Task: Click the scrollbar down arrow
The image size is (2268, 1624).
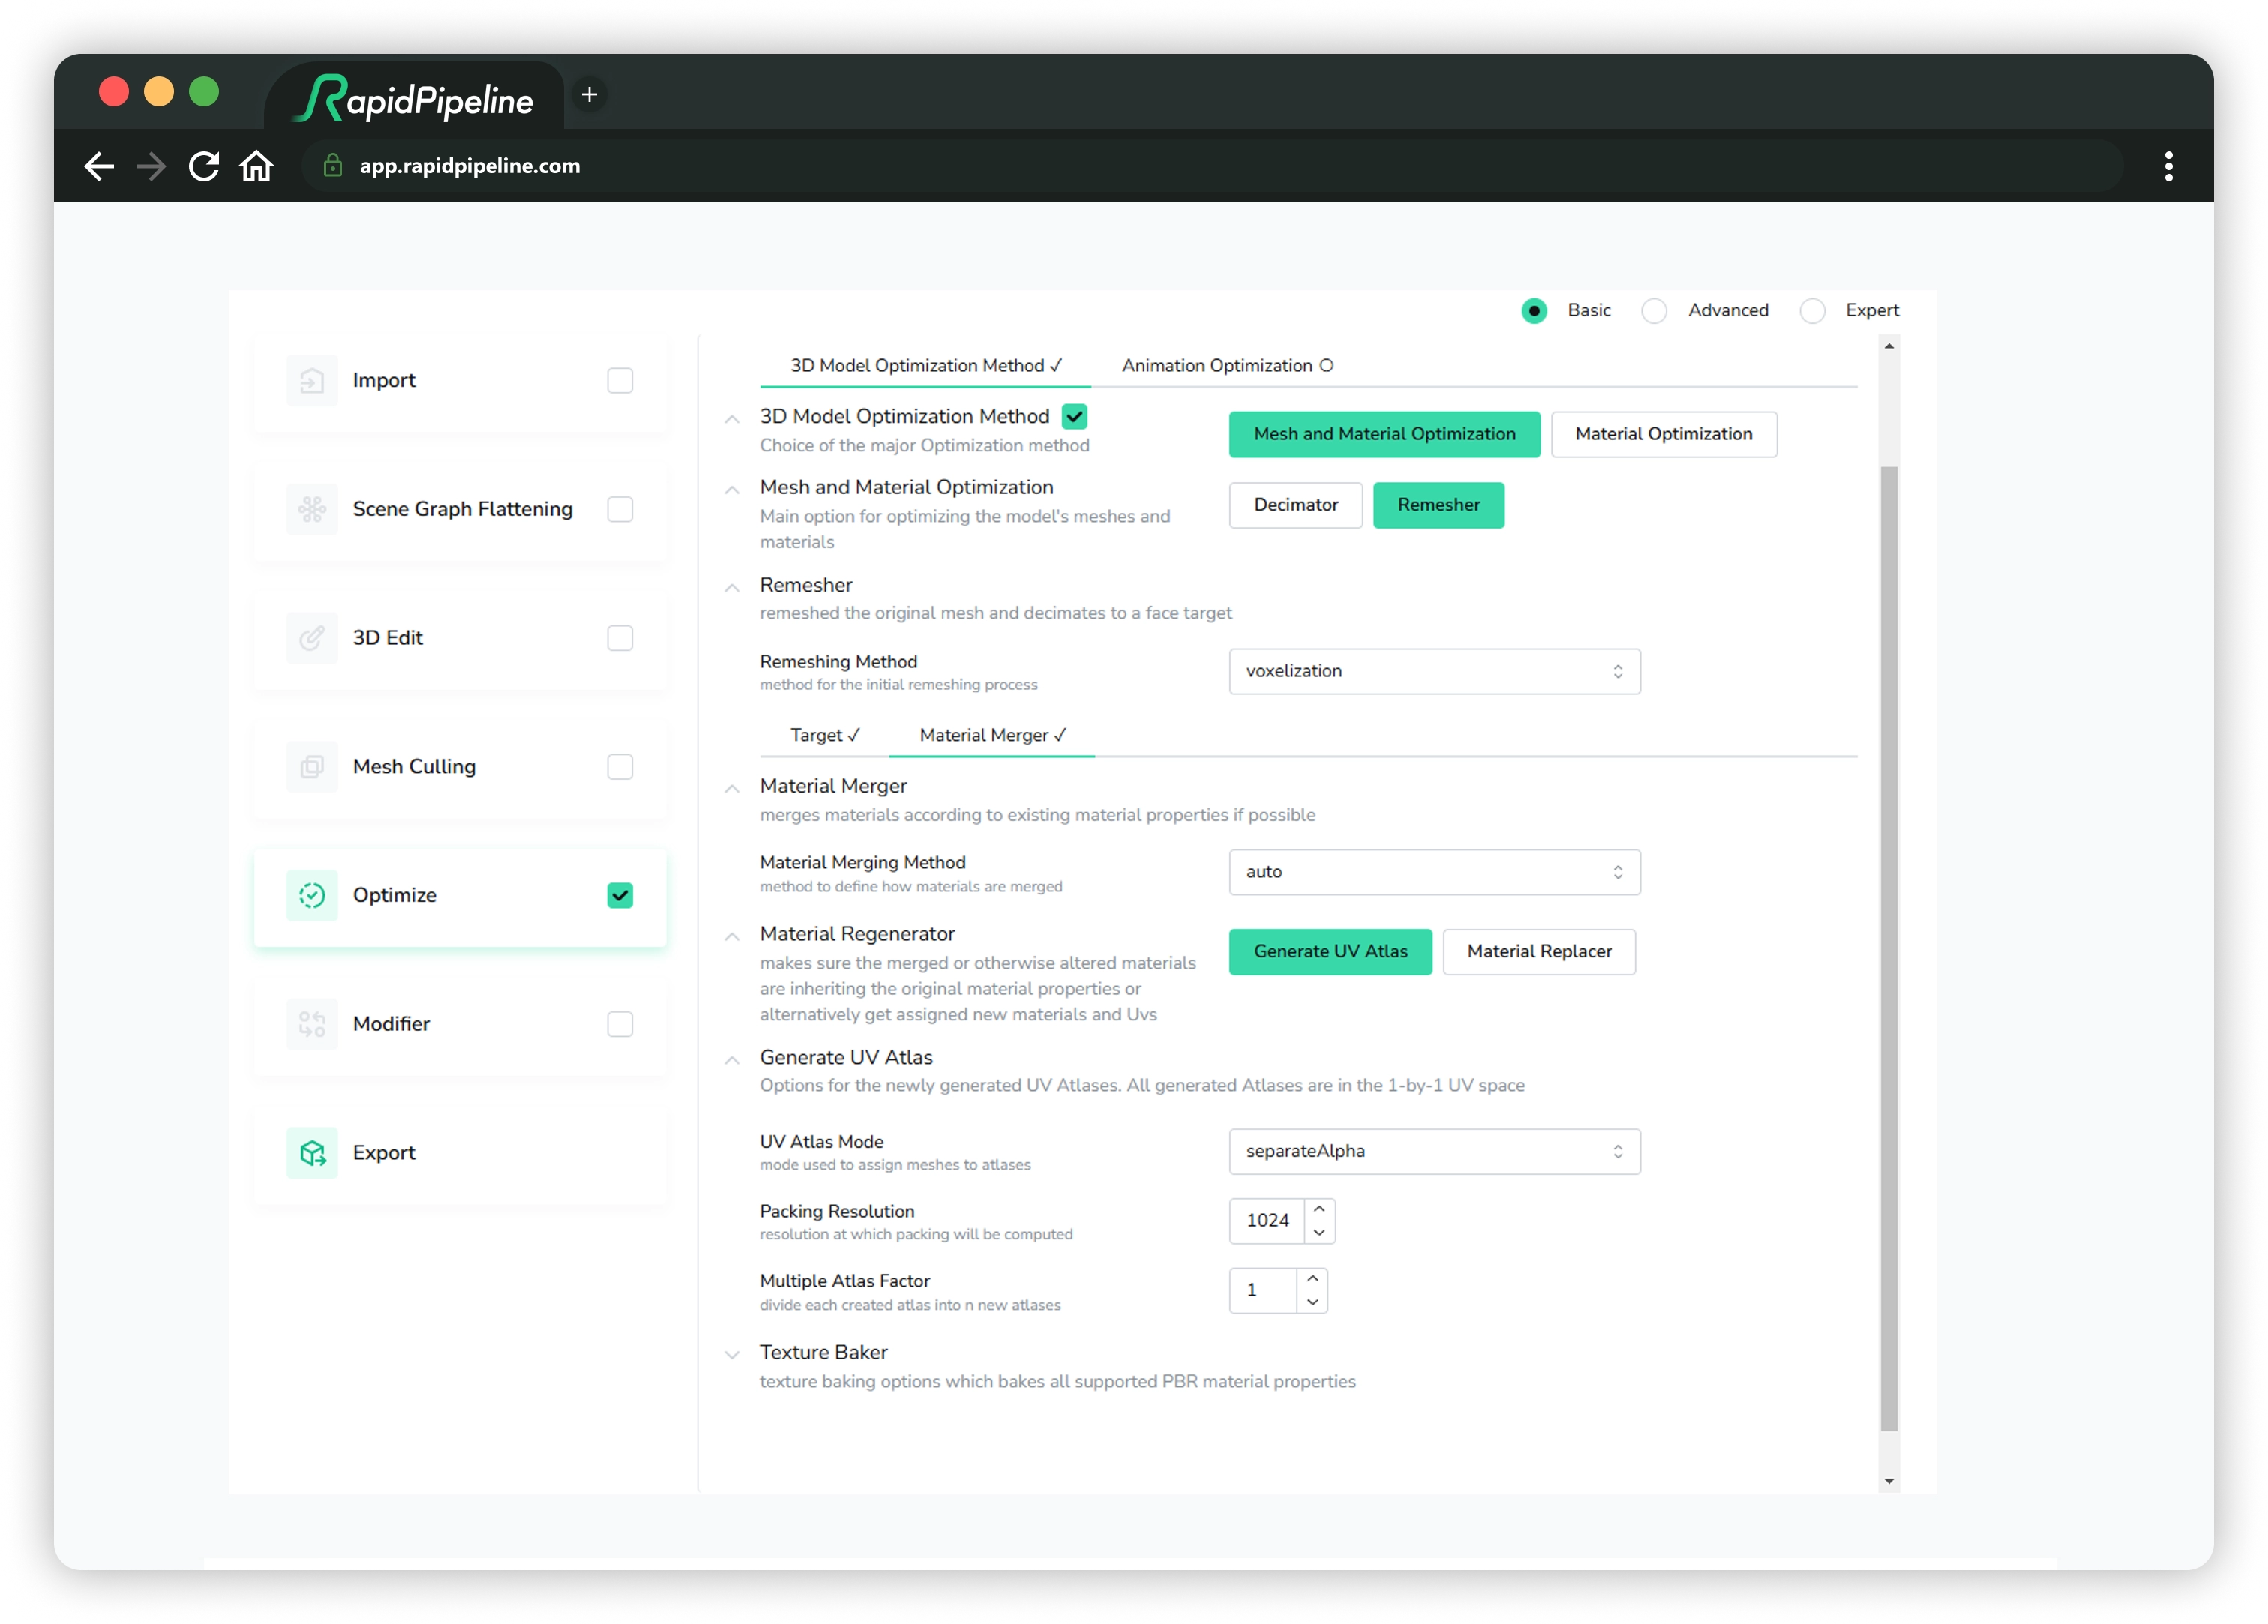Action: coord(1889,1481)
